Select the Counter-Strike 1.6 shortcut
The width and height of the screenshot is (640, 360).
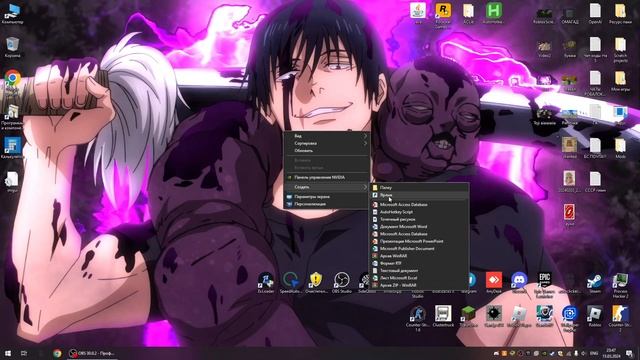tap(418, 318)
